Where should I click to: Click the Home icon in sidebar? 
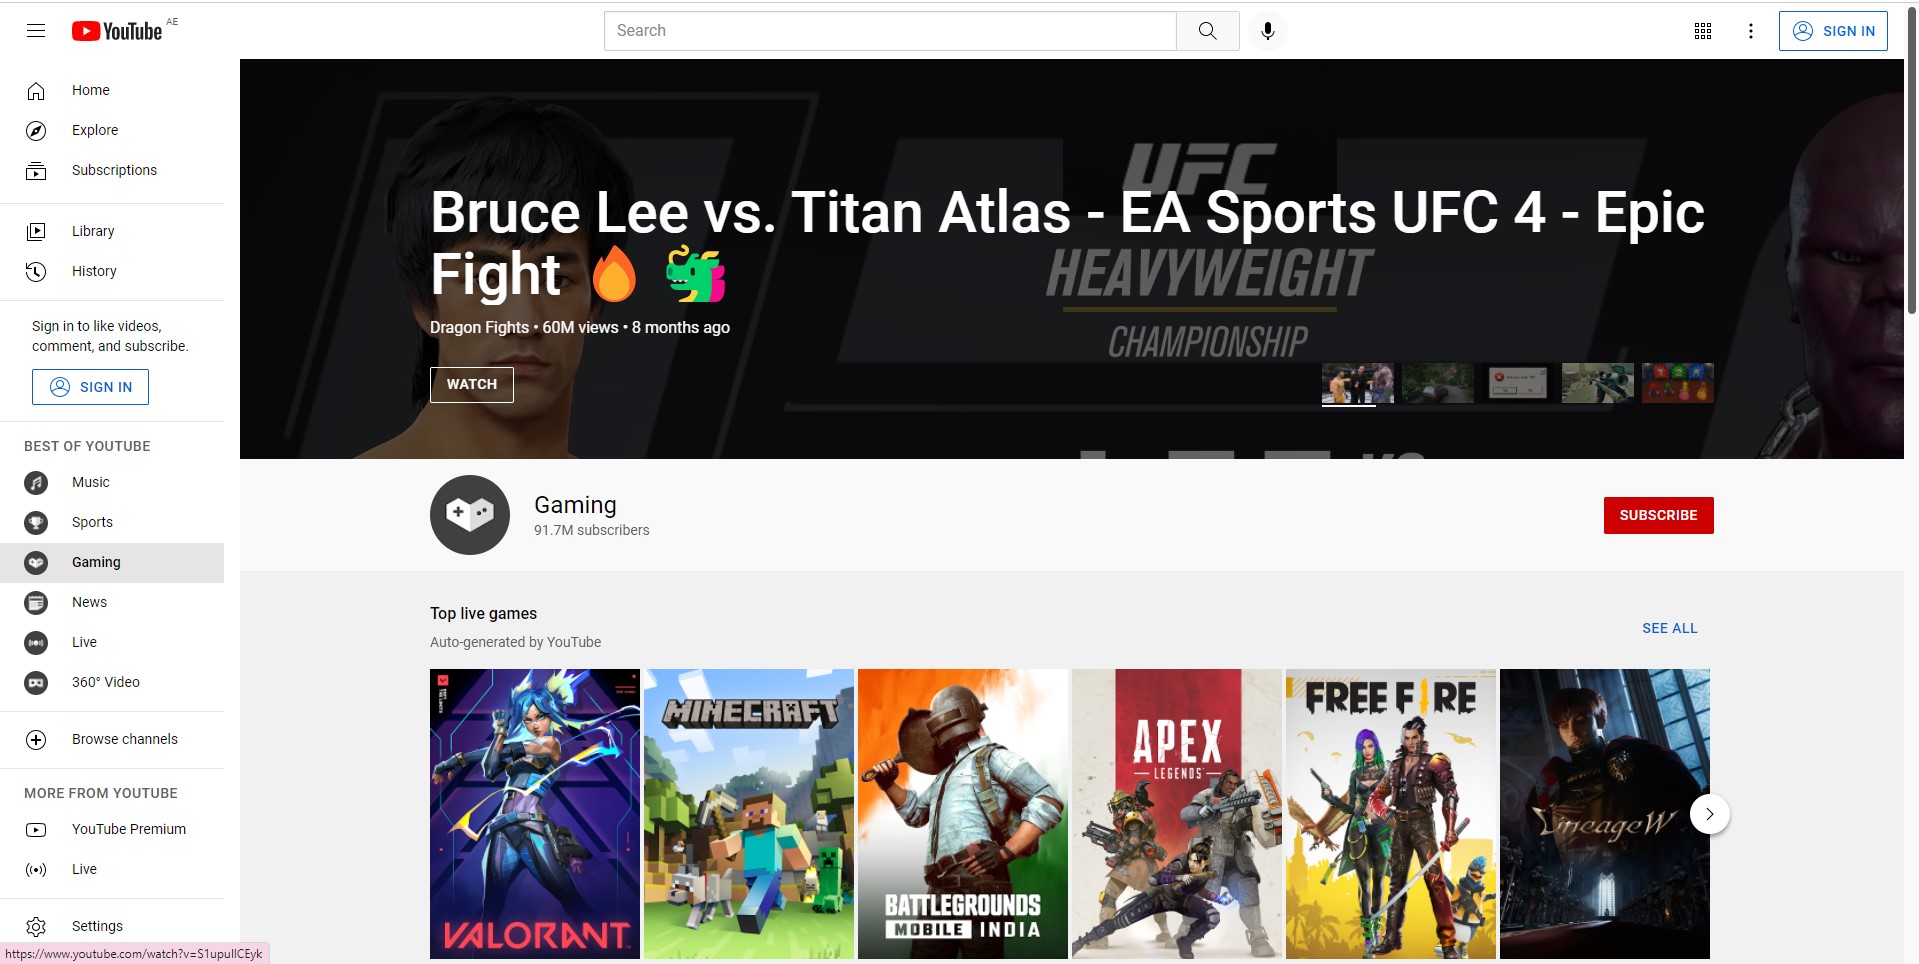36,91
